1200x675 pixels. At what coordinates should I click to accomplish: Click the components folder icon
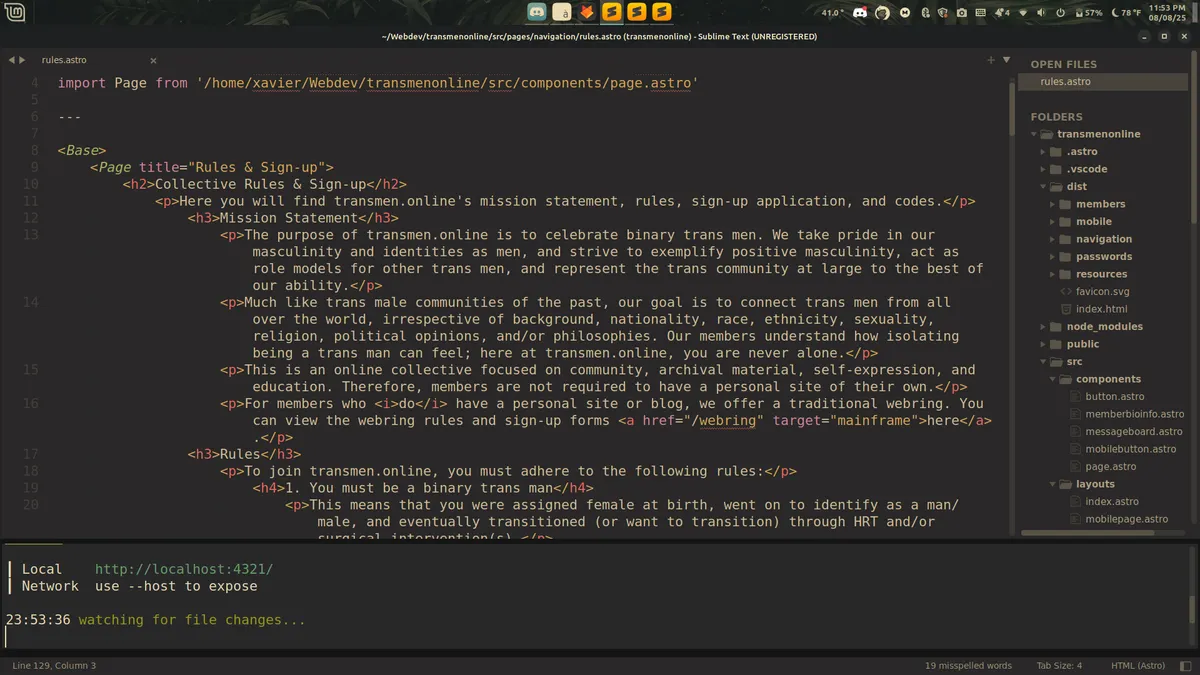click(x=1065, y=379)
